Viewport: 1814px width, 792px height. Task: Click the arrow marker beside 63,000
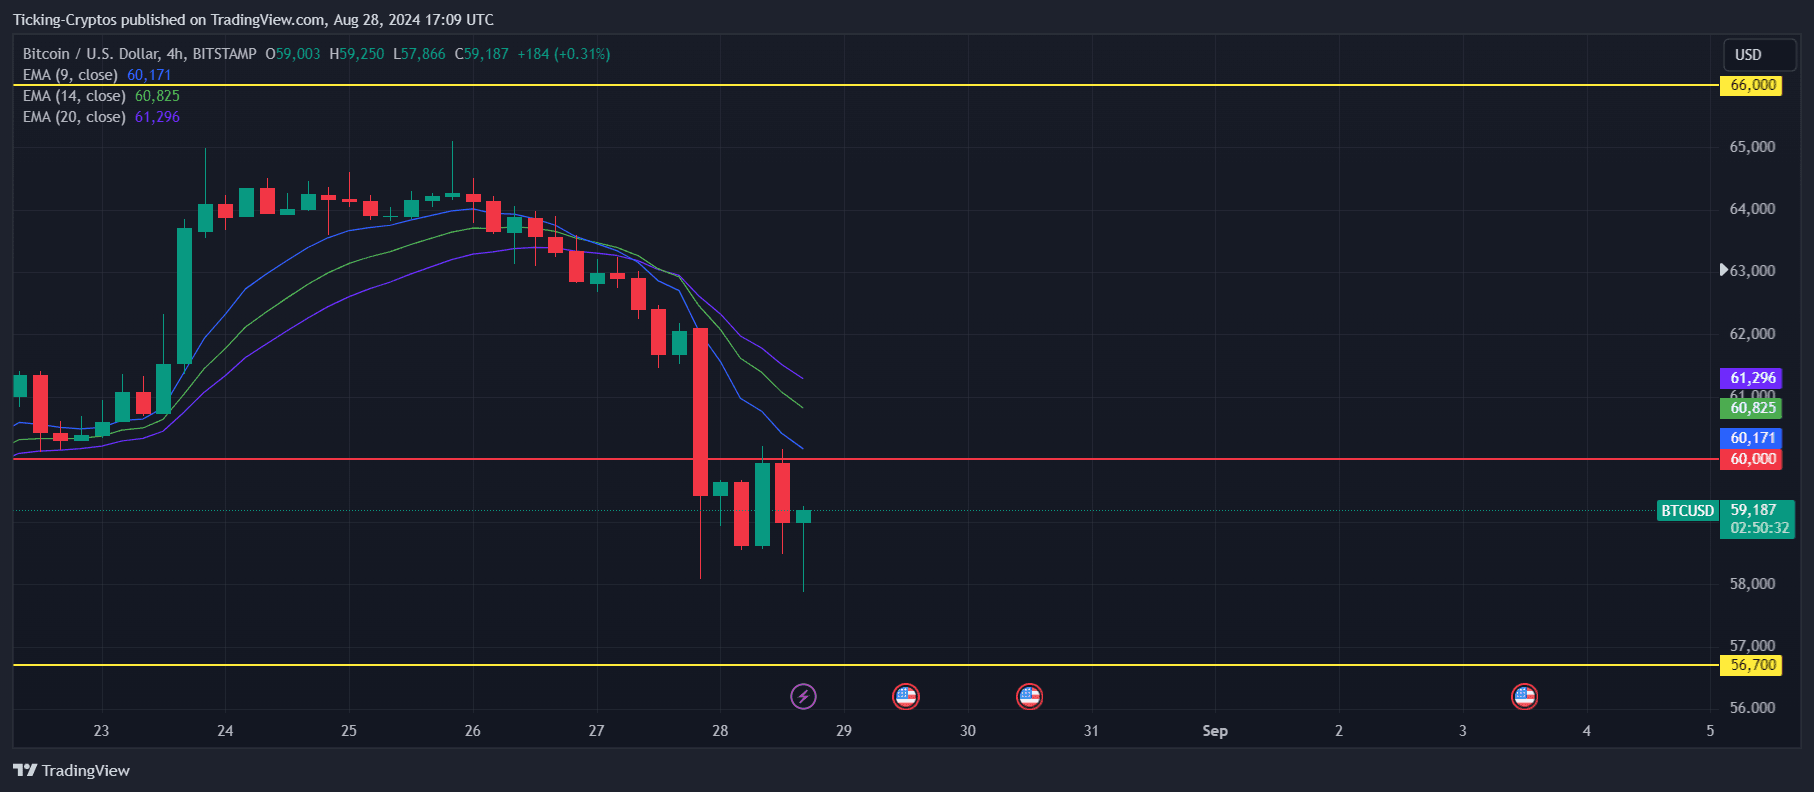coord(1724,270)
